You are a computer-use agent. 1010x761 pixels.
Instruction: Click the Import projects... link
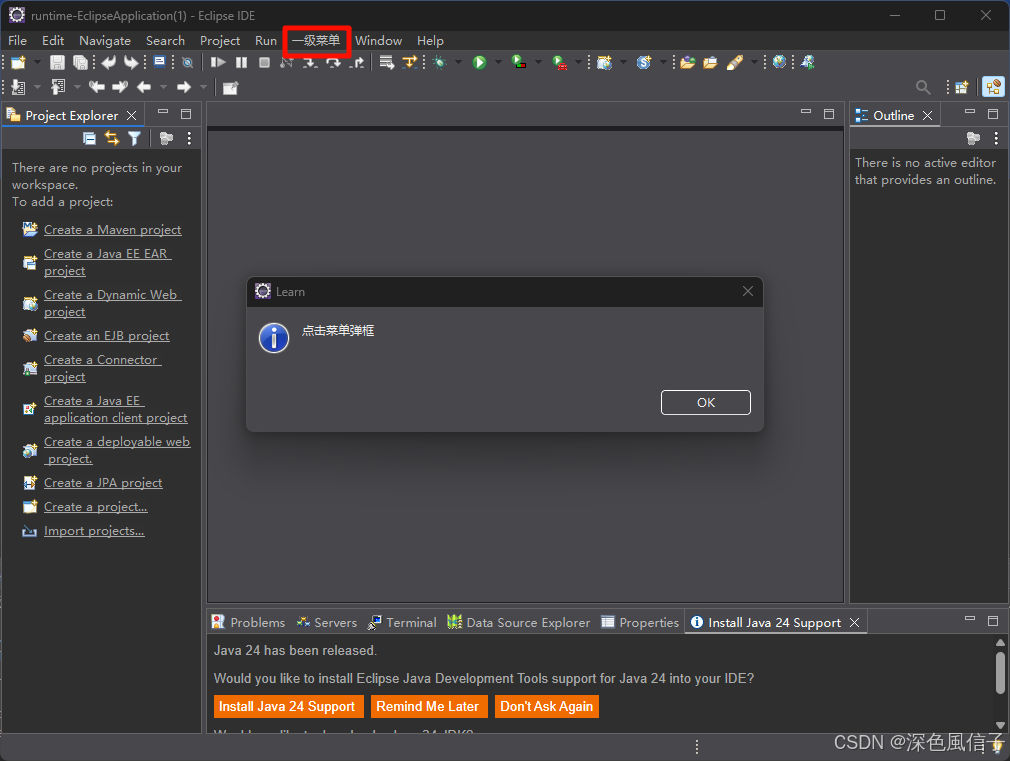point(94,531)
